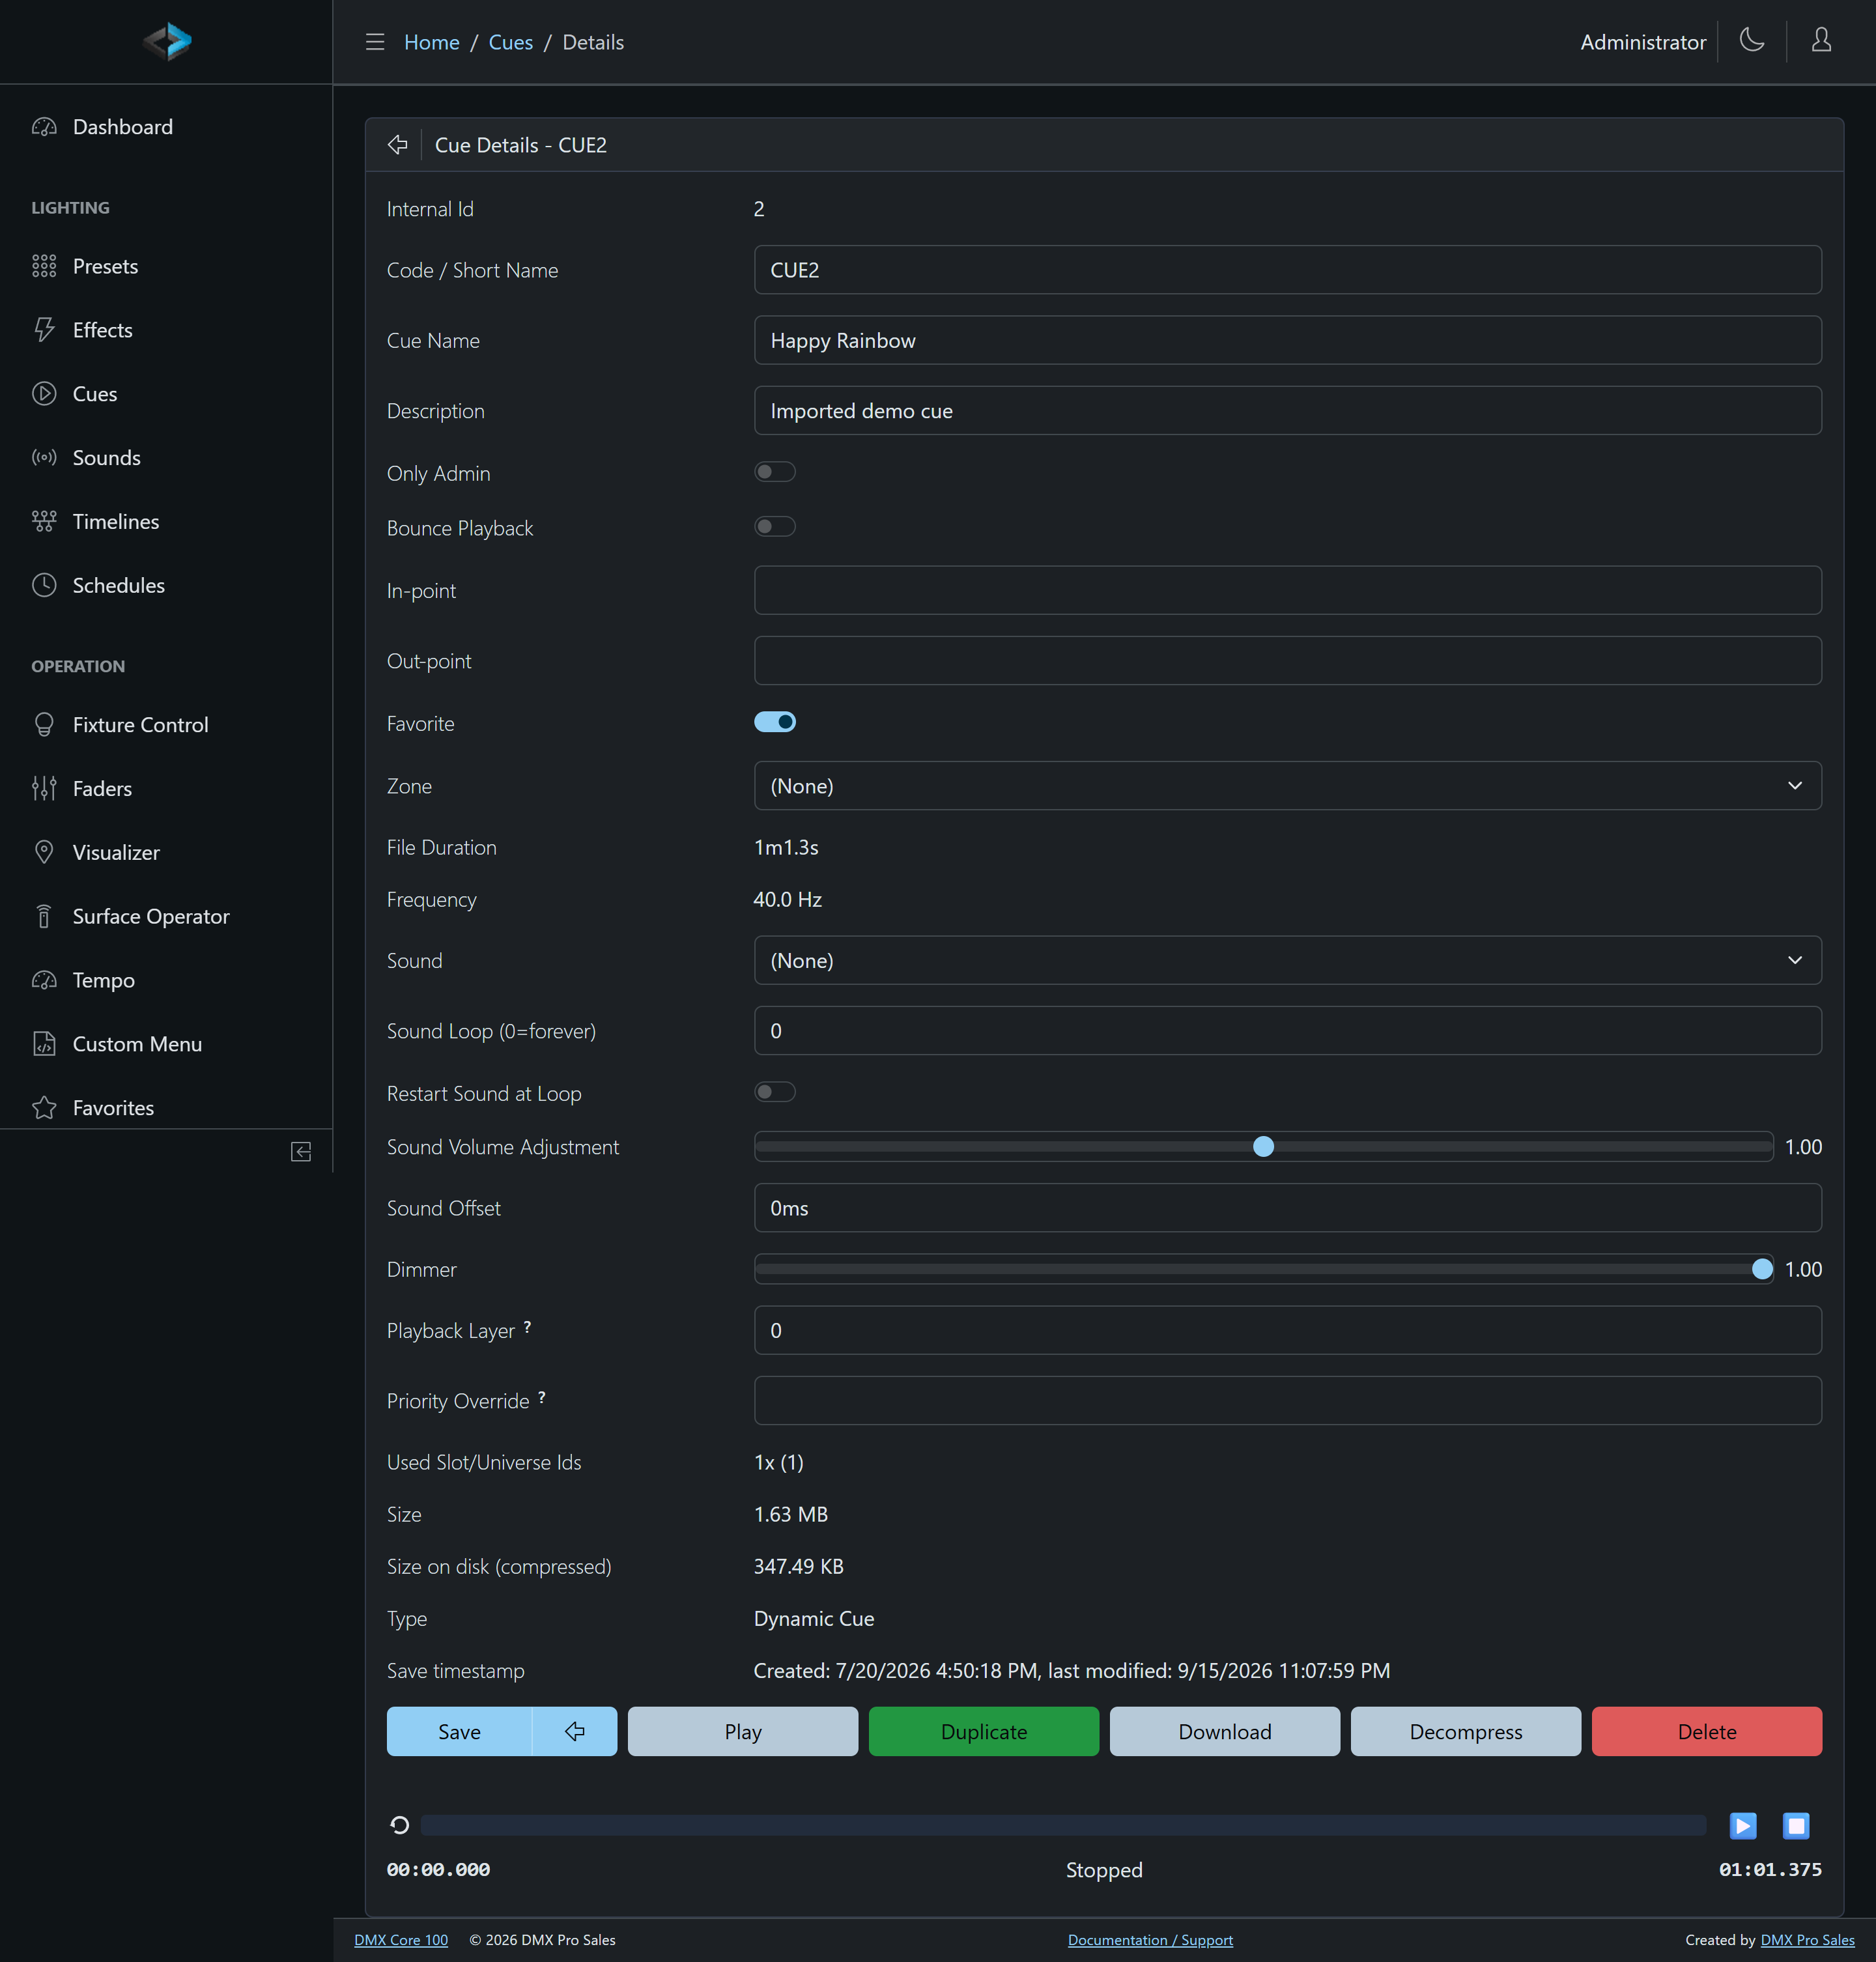Click the Sounds broadcast icon
1876x1962 pixels.
(44, 458)
